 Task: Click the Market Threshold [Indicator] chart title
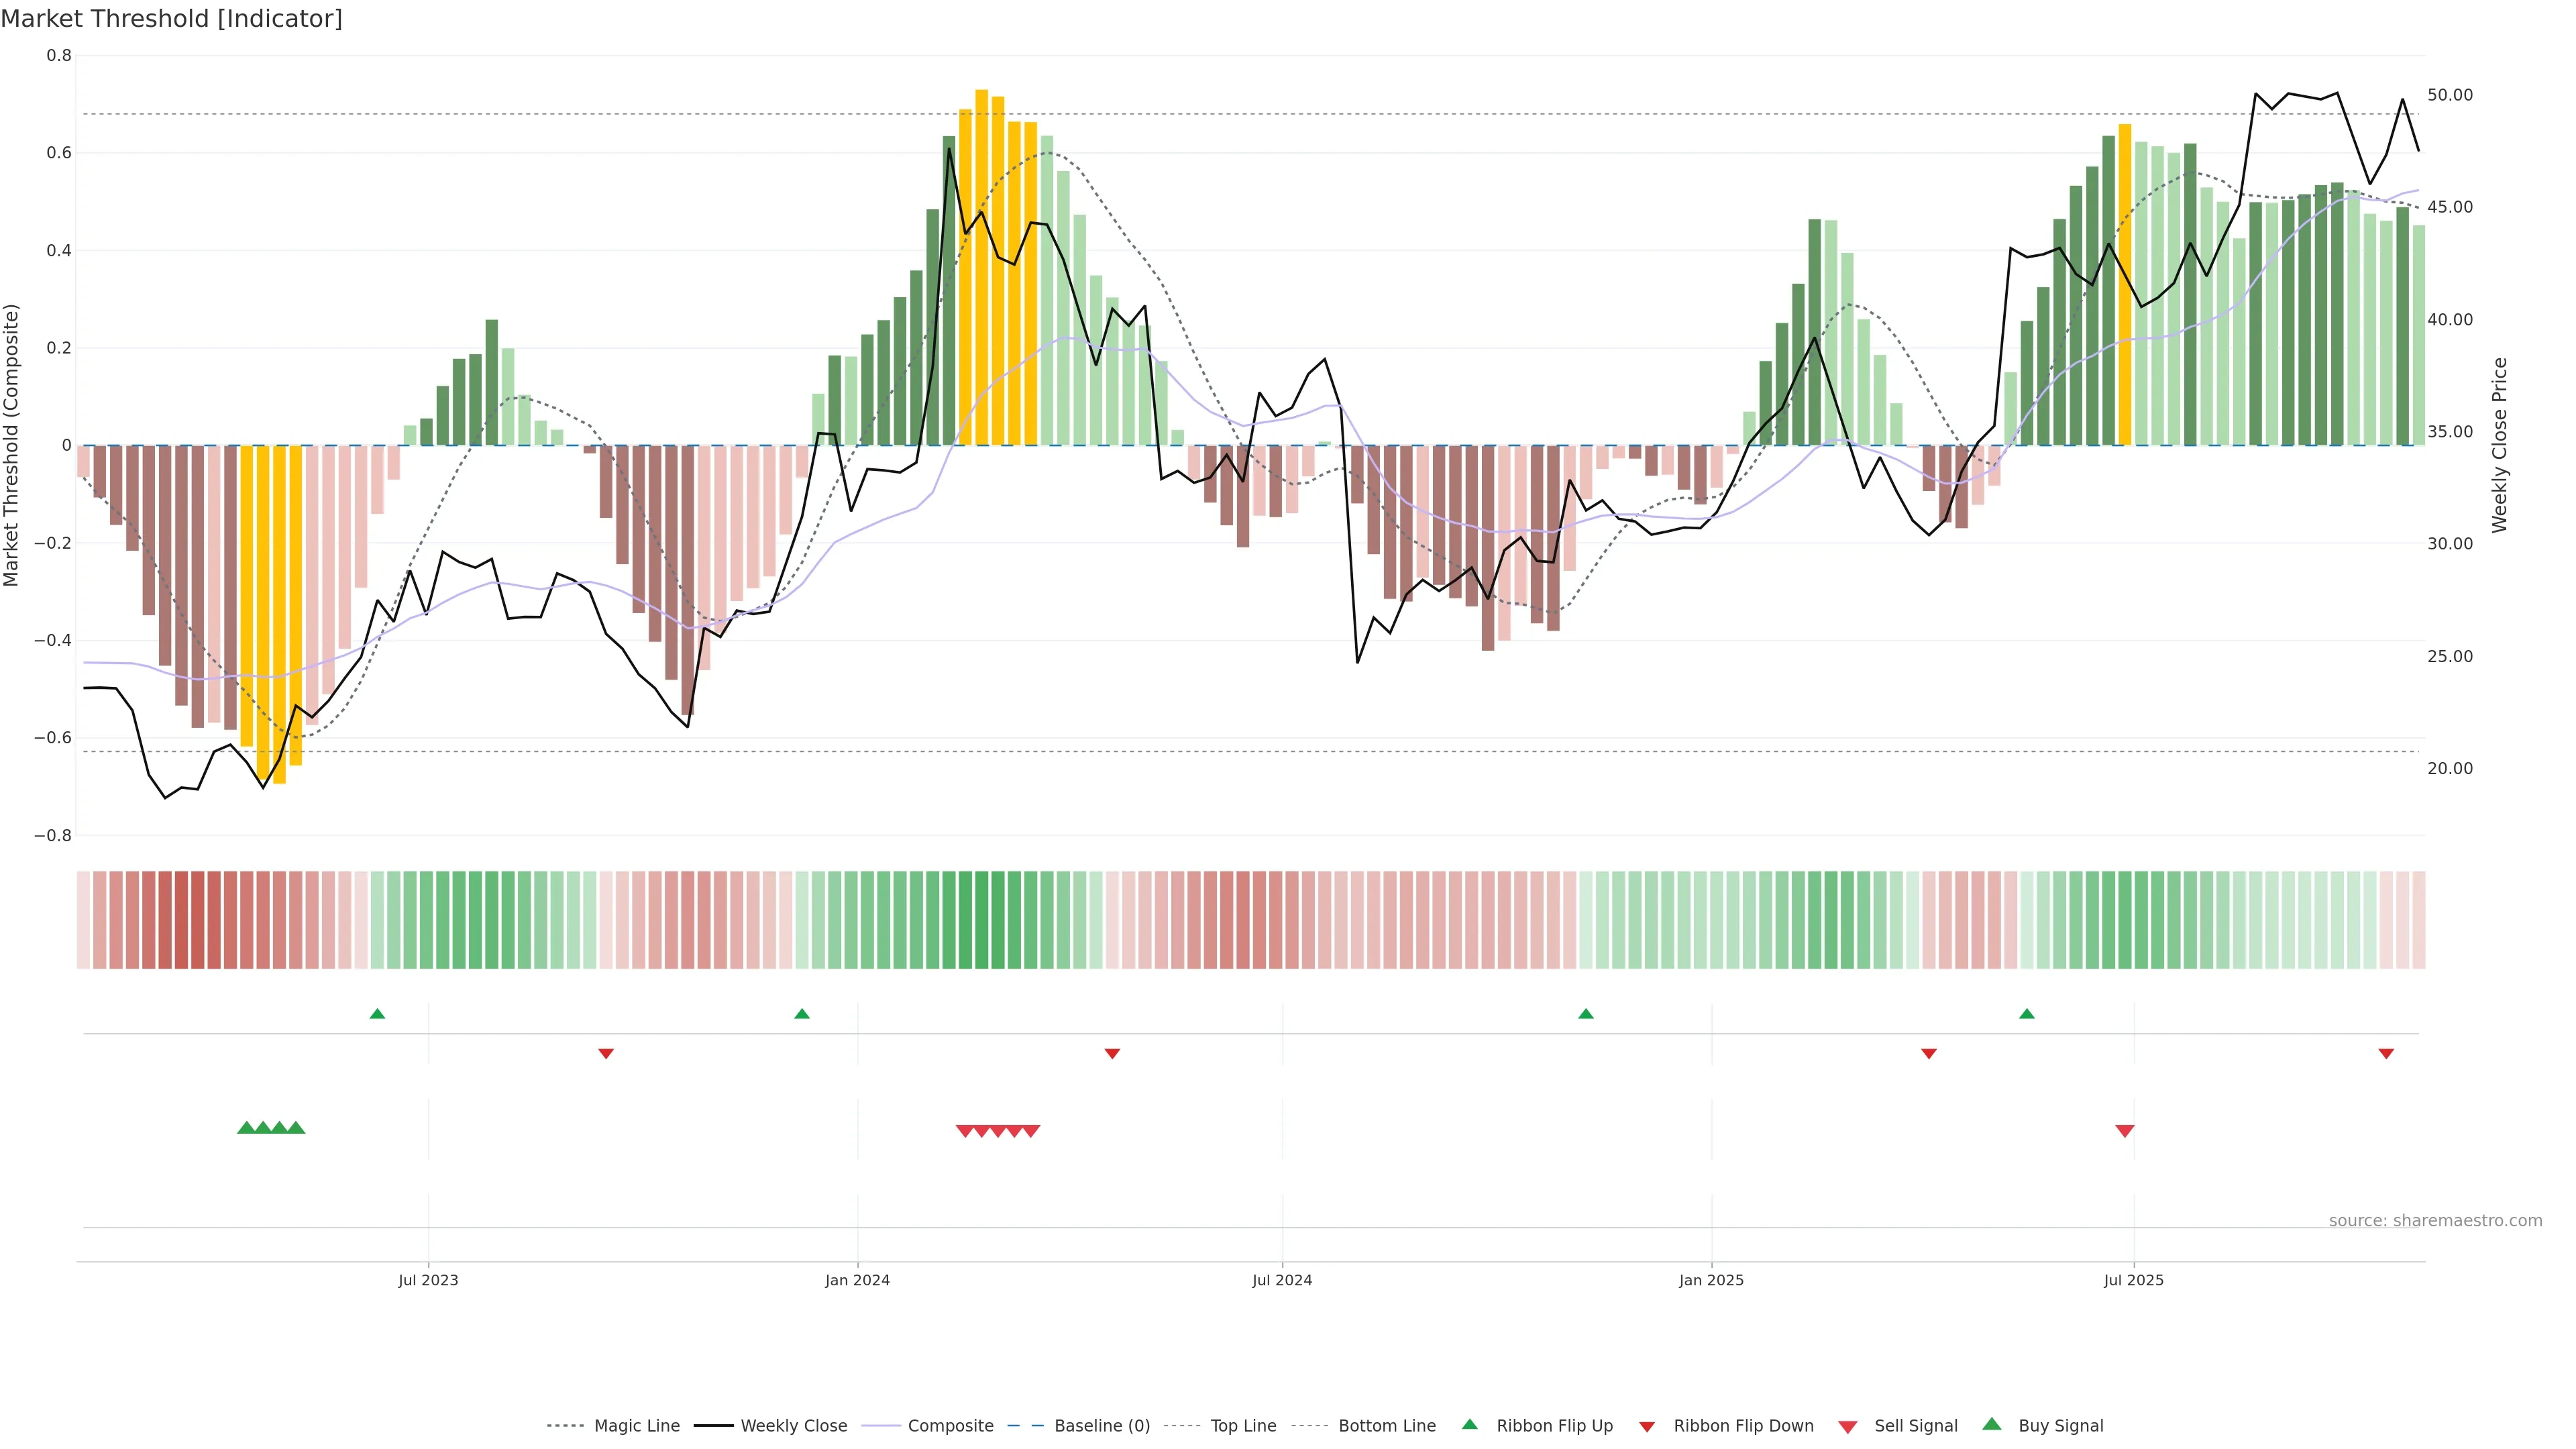pos(171,19)
